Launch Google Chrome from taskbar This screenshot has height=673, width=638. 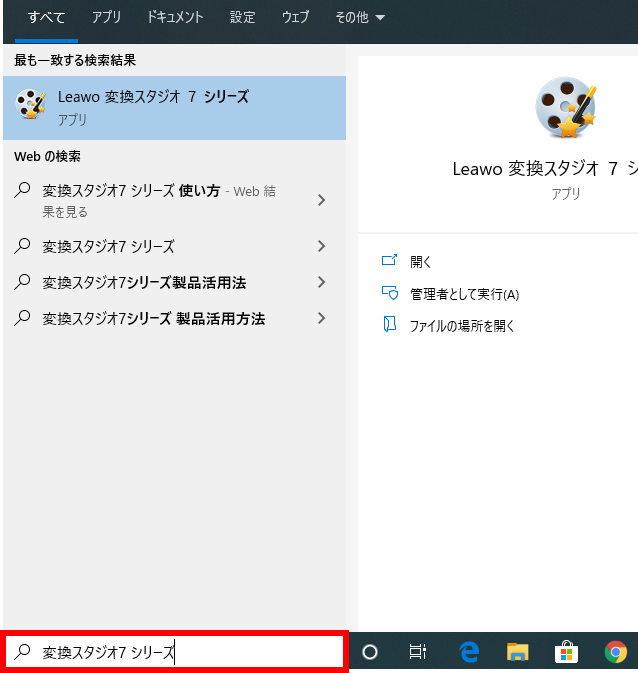coord(615,652)
